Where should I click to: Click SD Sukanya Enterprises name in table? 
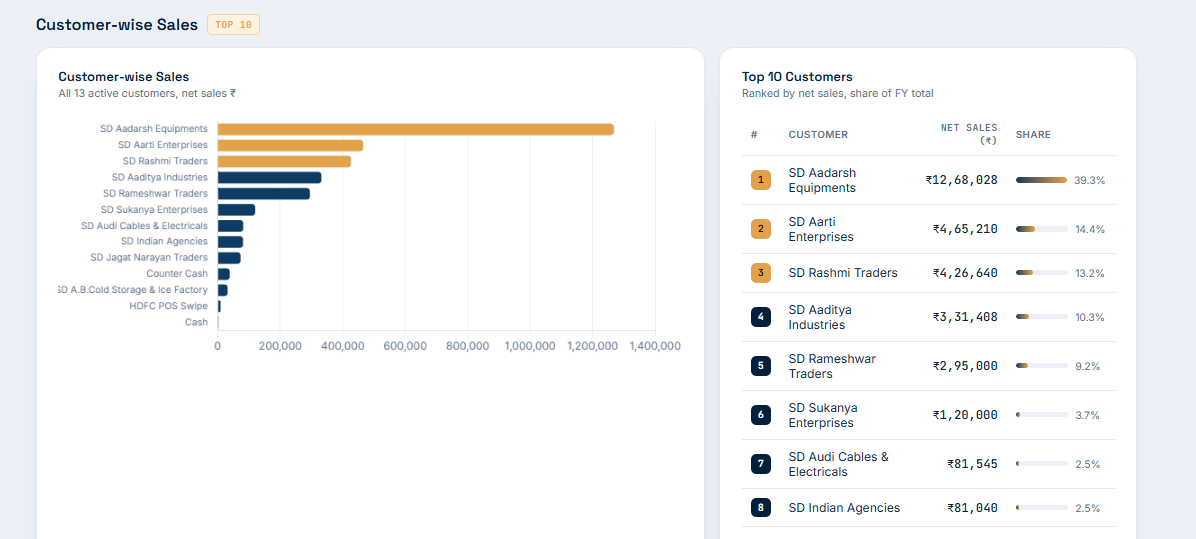[x=821, y=415]
